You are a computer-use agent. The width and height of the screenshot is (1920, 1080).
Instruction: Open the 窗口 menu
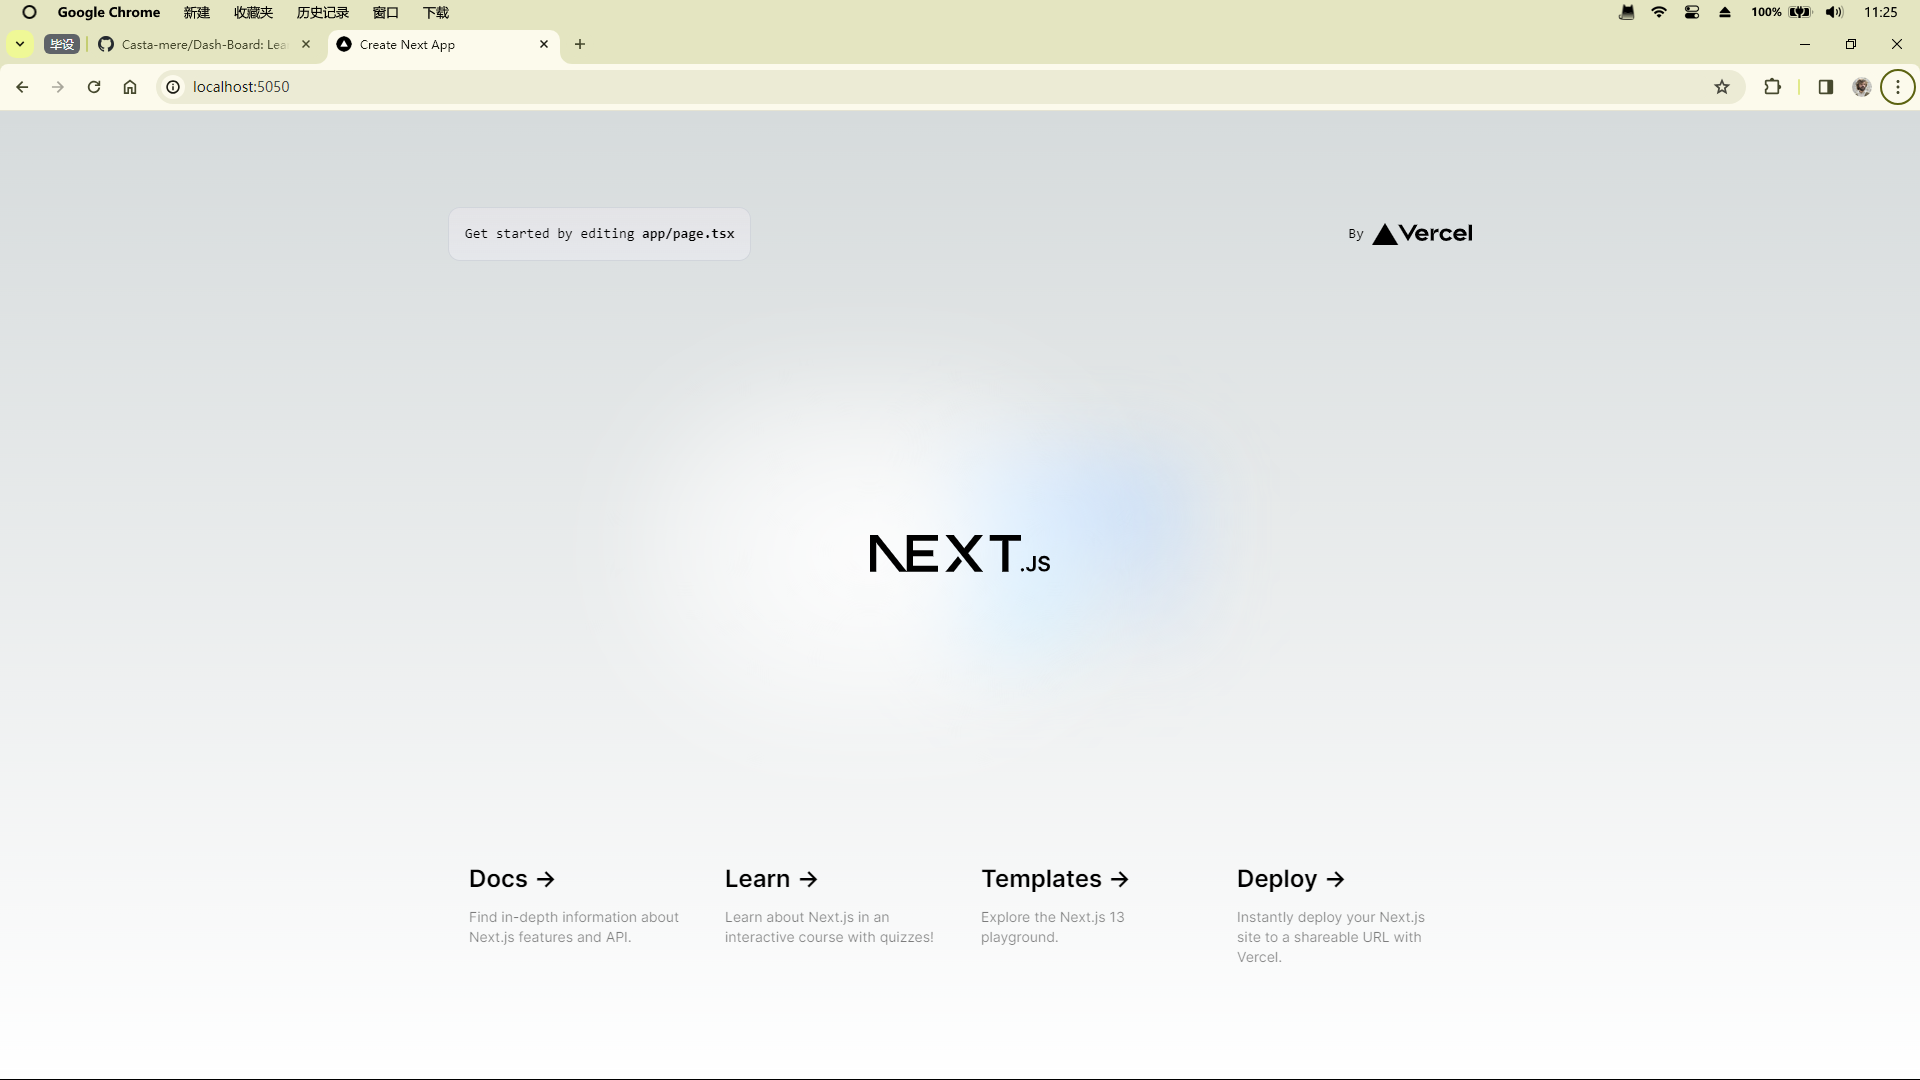coord(386,12)
